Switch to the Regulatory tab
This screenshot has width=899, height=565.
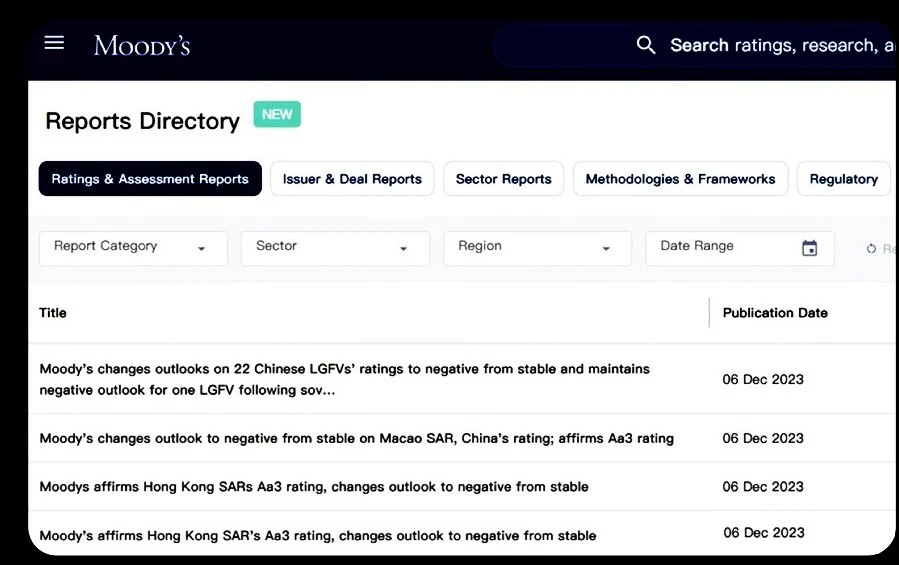(x=843, y=179)
